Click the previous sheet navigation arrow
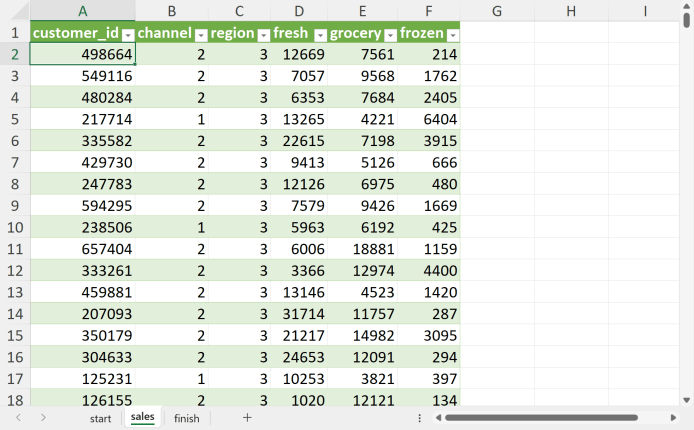Viewport: 694px width, 430px height. point(18,418)
